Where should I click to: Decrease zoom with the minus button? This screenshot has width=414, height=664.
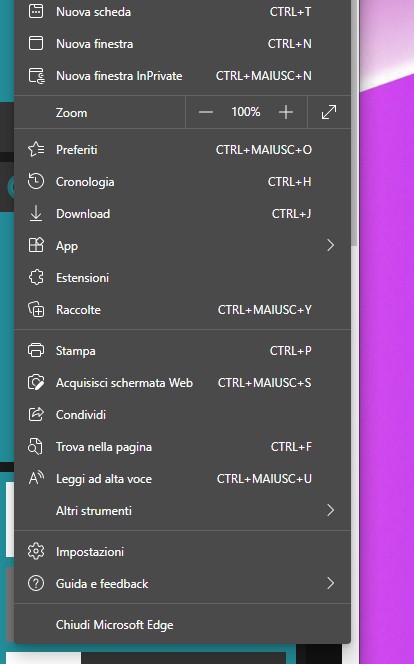point(206,112)
